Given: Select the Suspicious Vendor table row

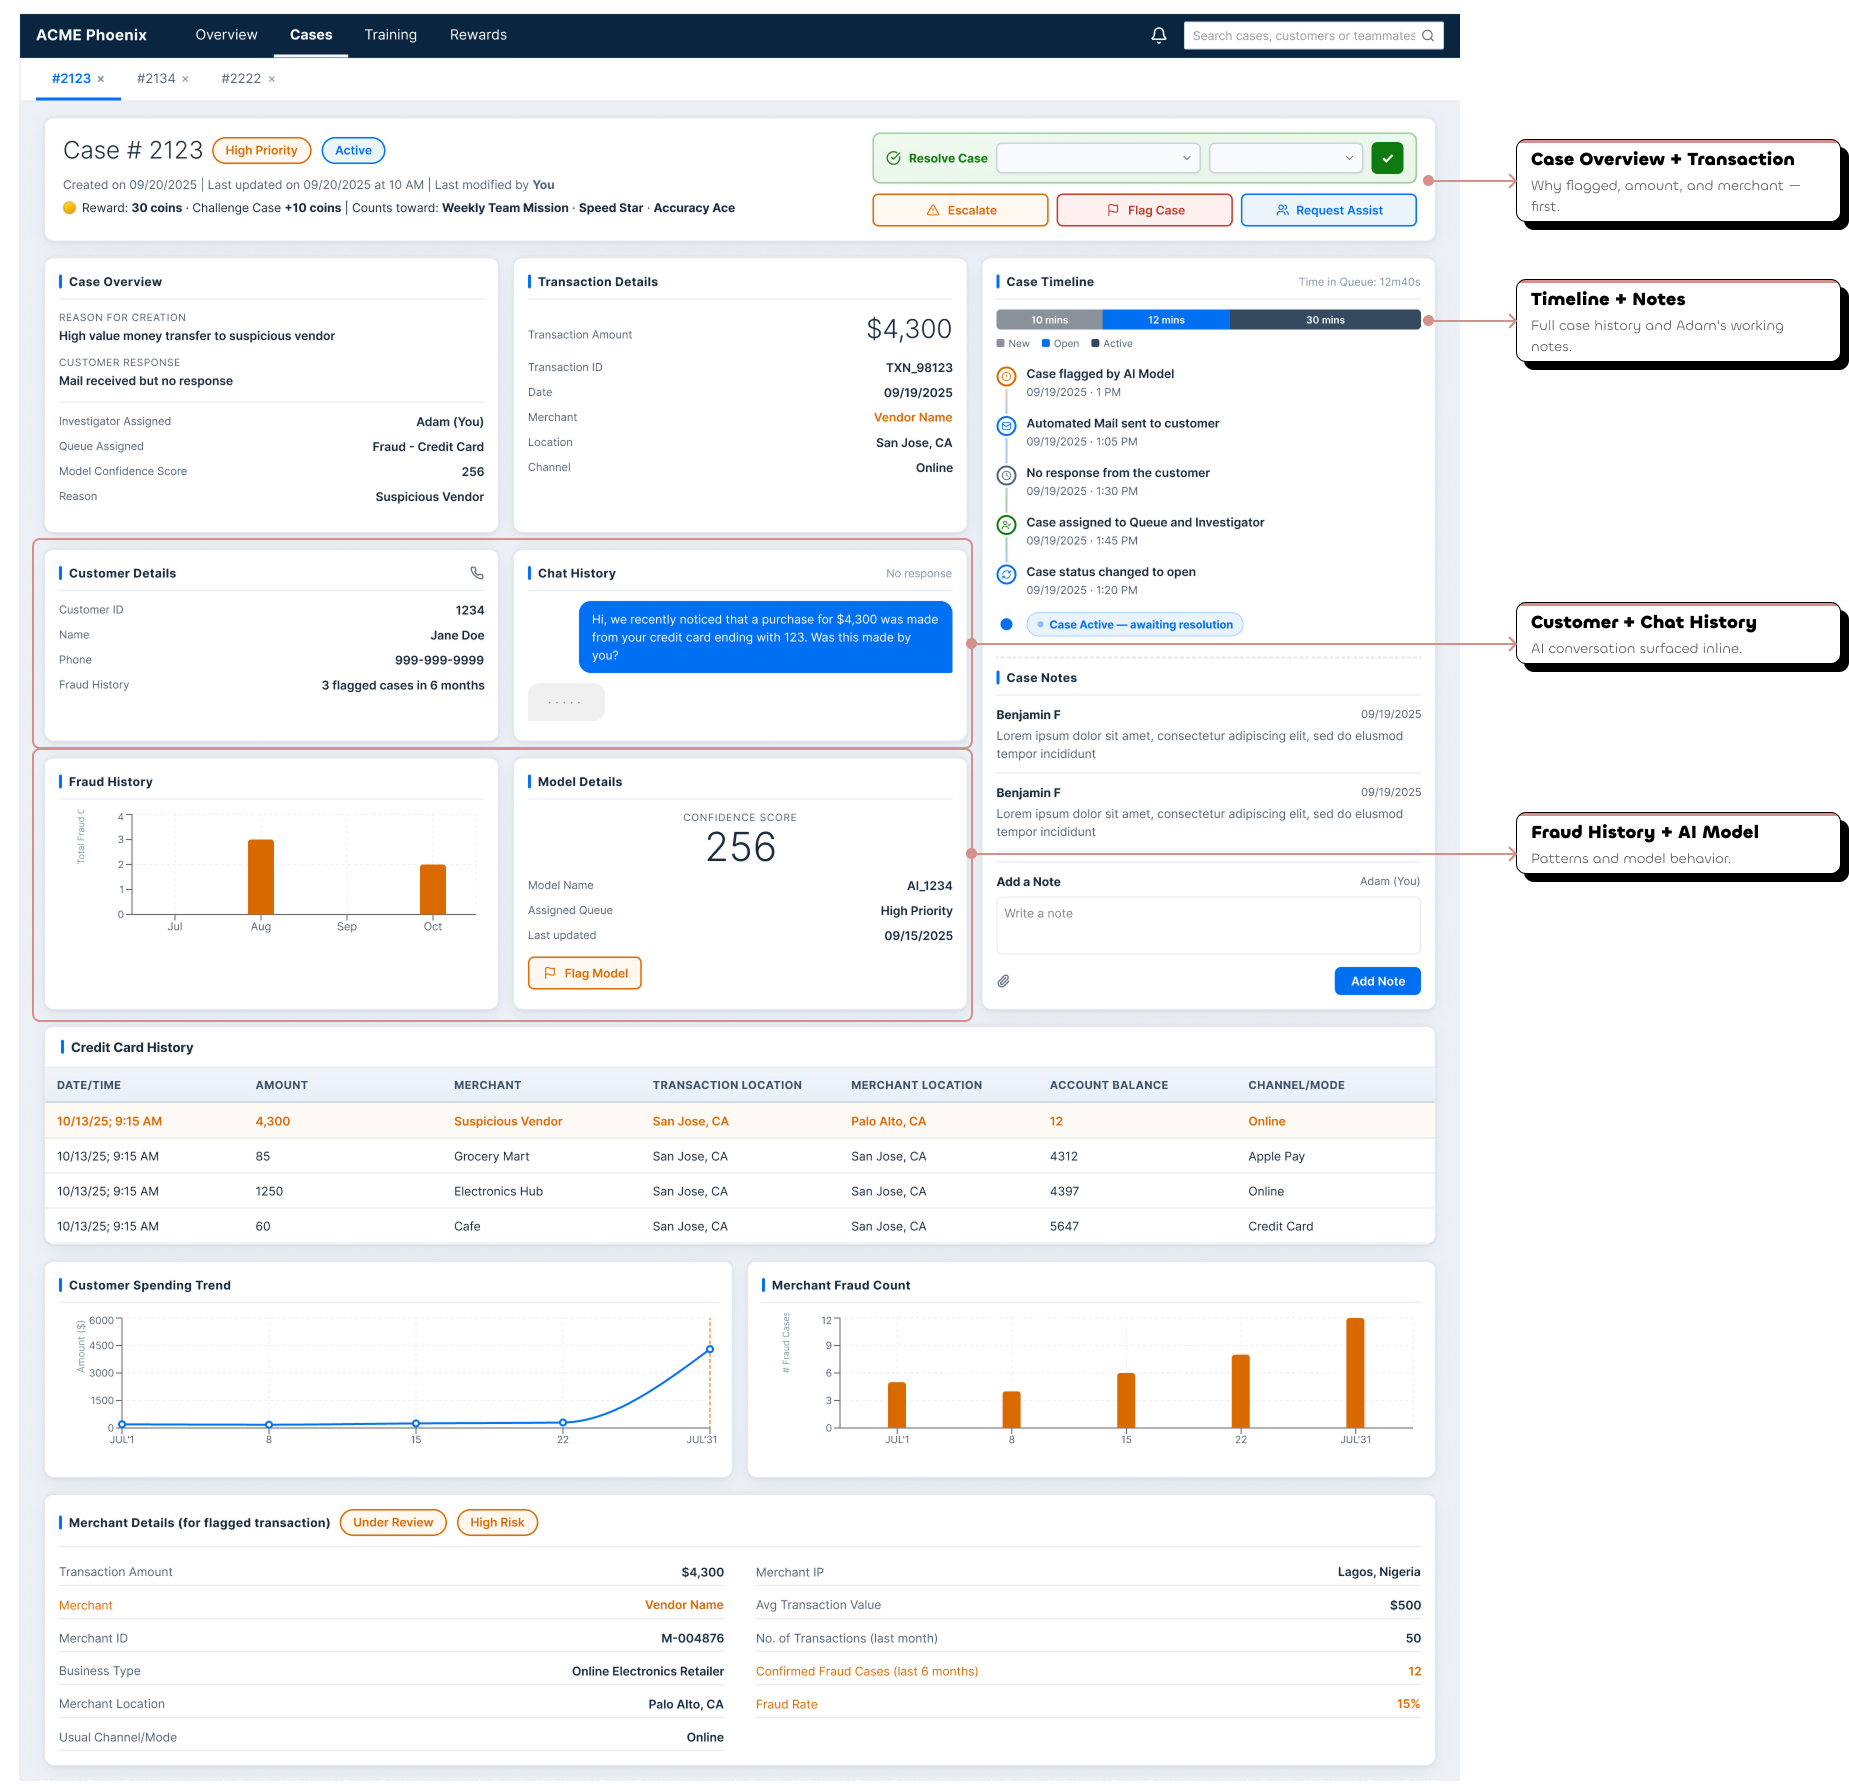Looking at the screenshot, I should coord(740,1121).
